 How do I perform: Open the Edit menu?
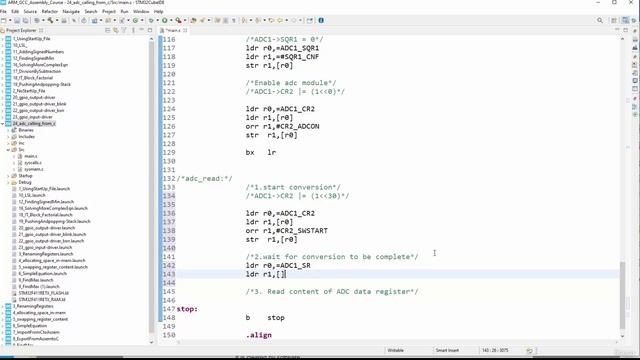15,11
